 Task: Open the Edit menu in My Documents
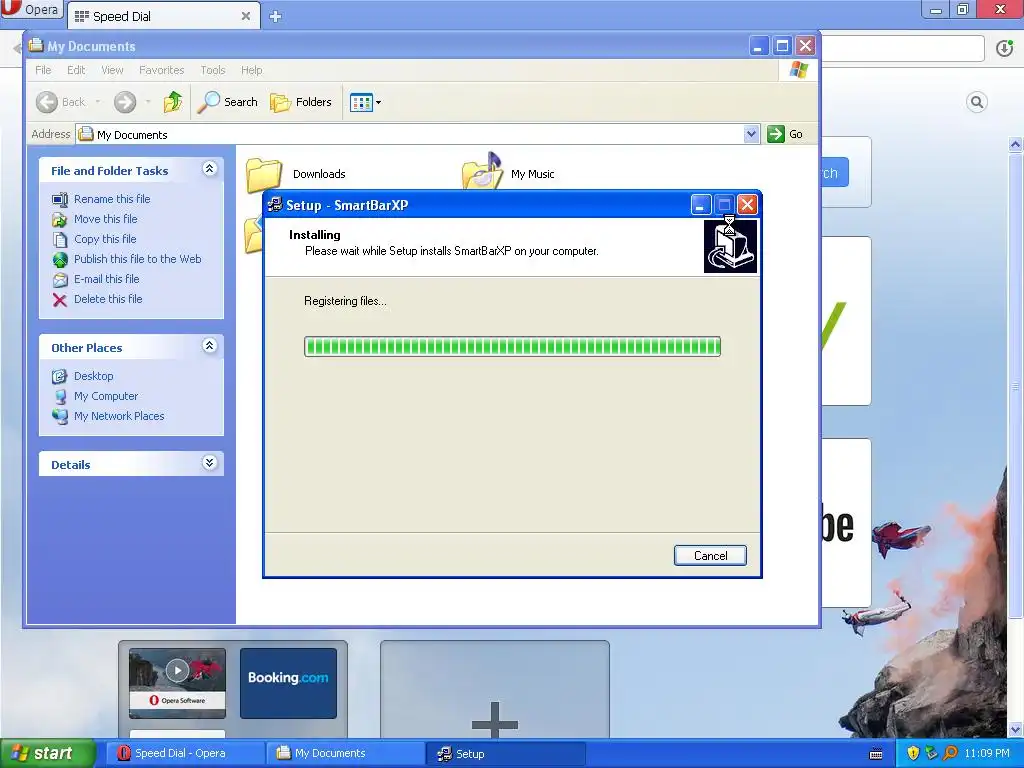coord(76,70)
